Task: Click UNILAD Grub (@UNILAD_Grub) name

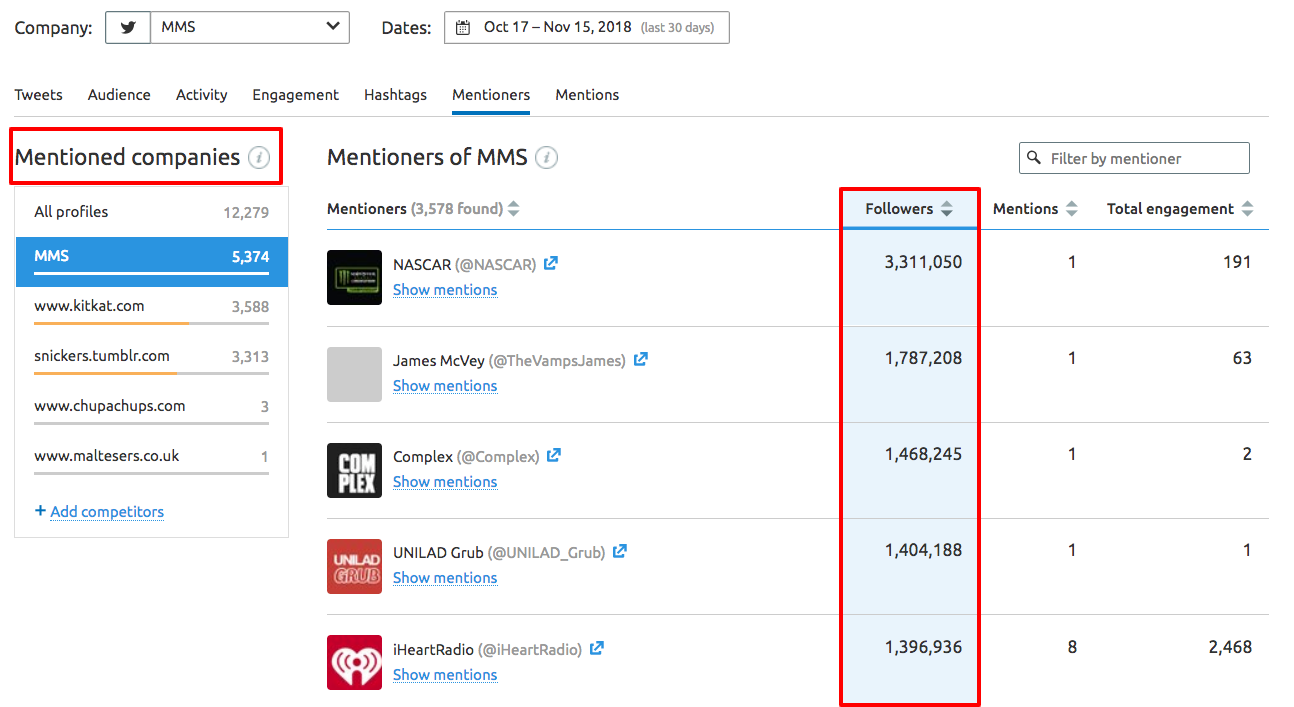Action: click(x=499, y=552)
